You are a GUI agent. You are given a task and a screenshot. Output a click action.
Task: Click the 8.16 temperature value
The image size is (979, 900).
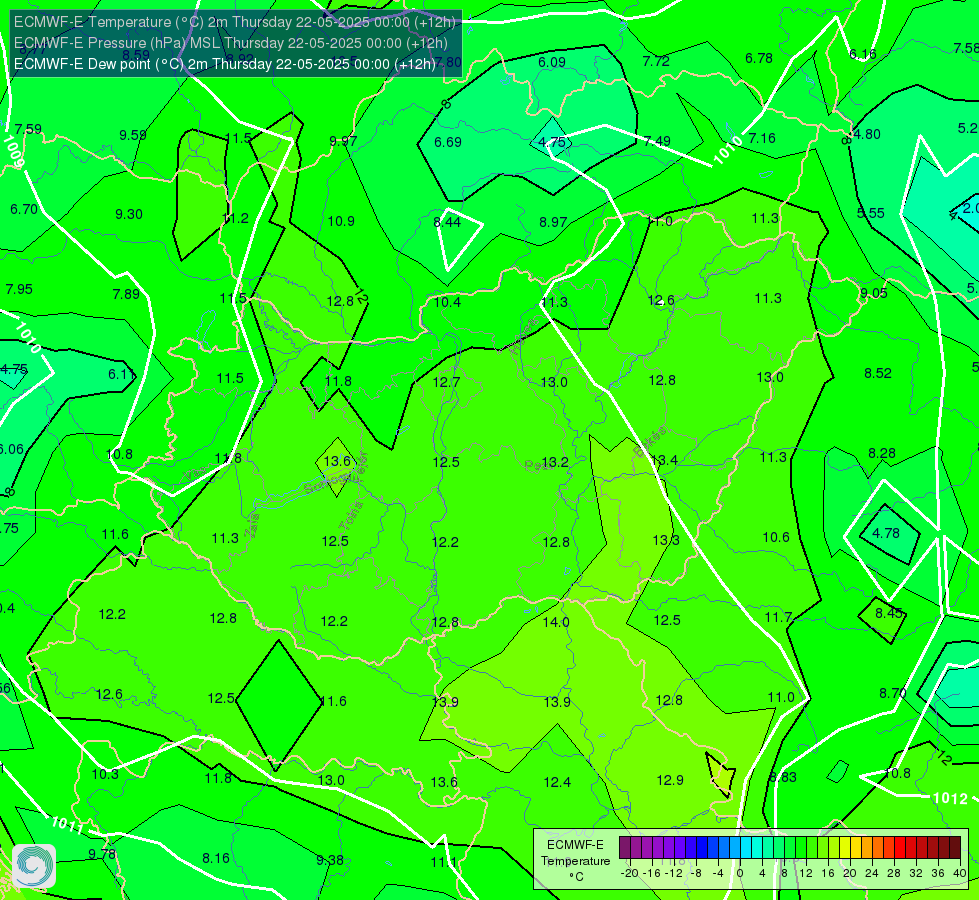[216, 858]
